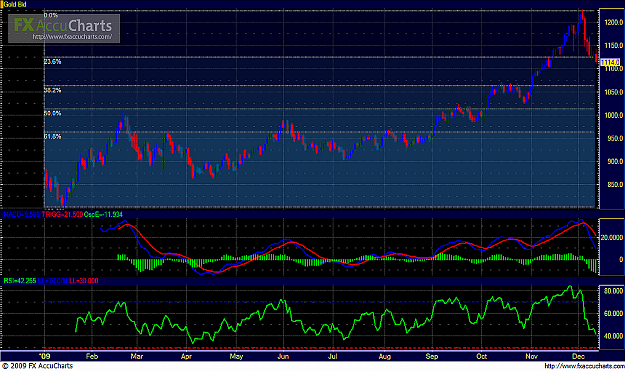
Task: Click the 850.0 price axis label
Action: [615, 185]
